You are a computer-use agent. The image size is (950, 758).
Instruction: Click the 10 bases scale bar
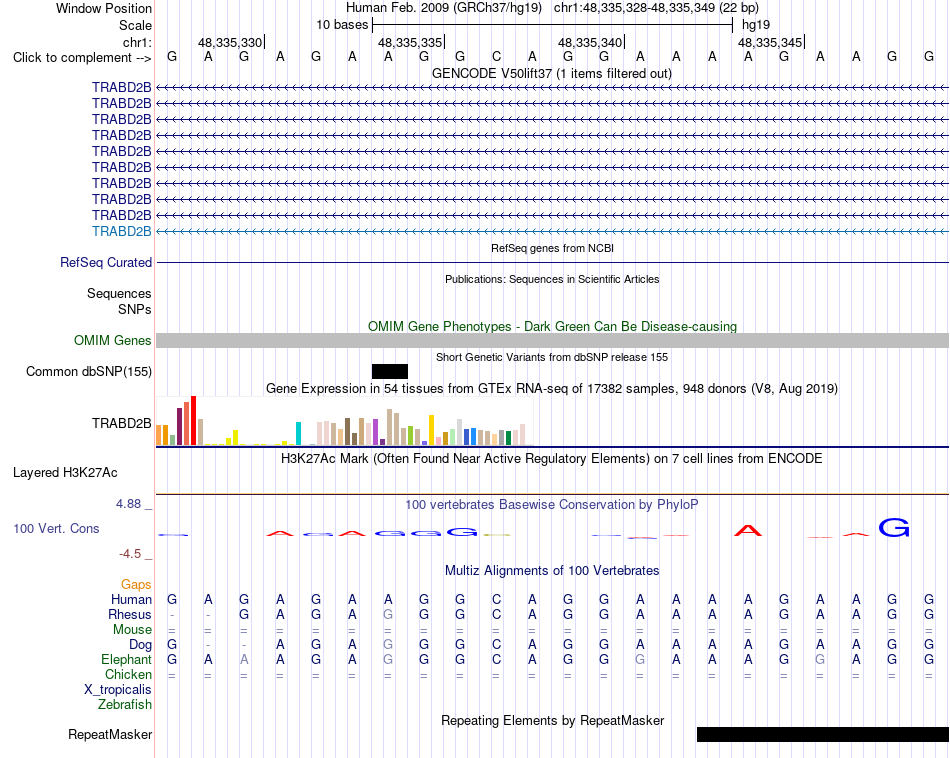(552, 25)
